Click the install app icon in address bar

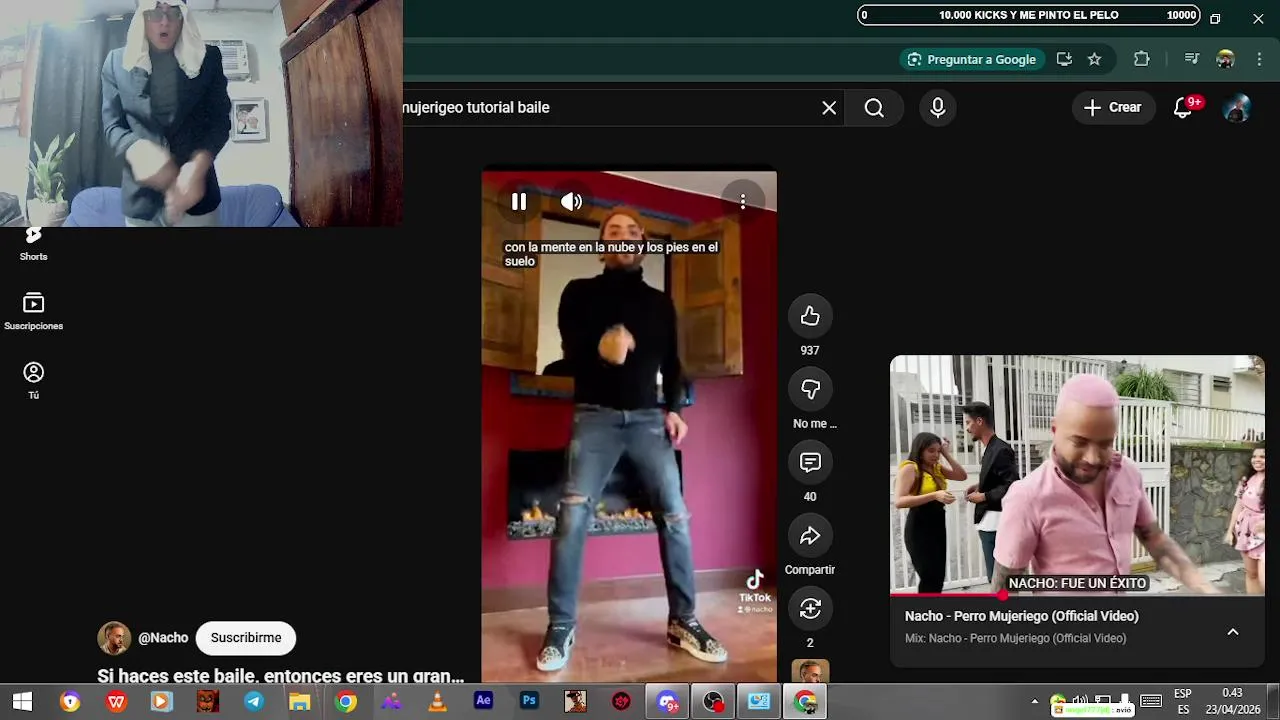(x=1064, y=59)
